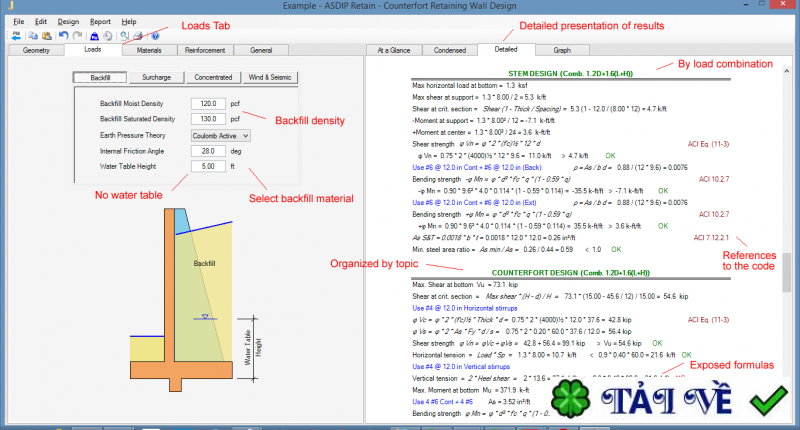Image resolution: width=800 pixels, height=430 pixels.
Task: Open the Design menu
Action: 68,21
